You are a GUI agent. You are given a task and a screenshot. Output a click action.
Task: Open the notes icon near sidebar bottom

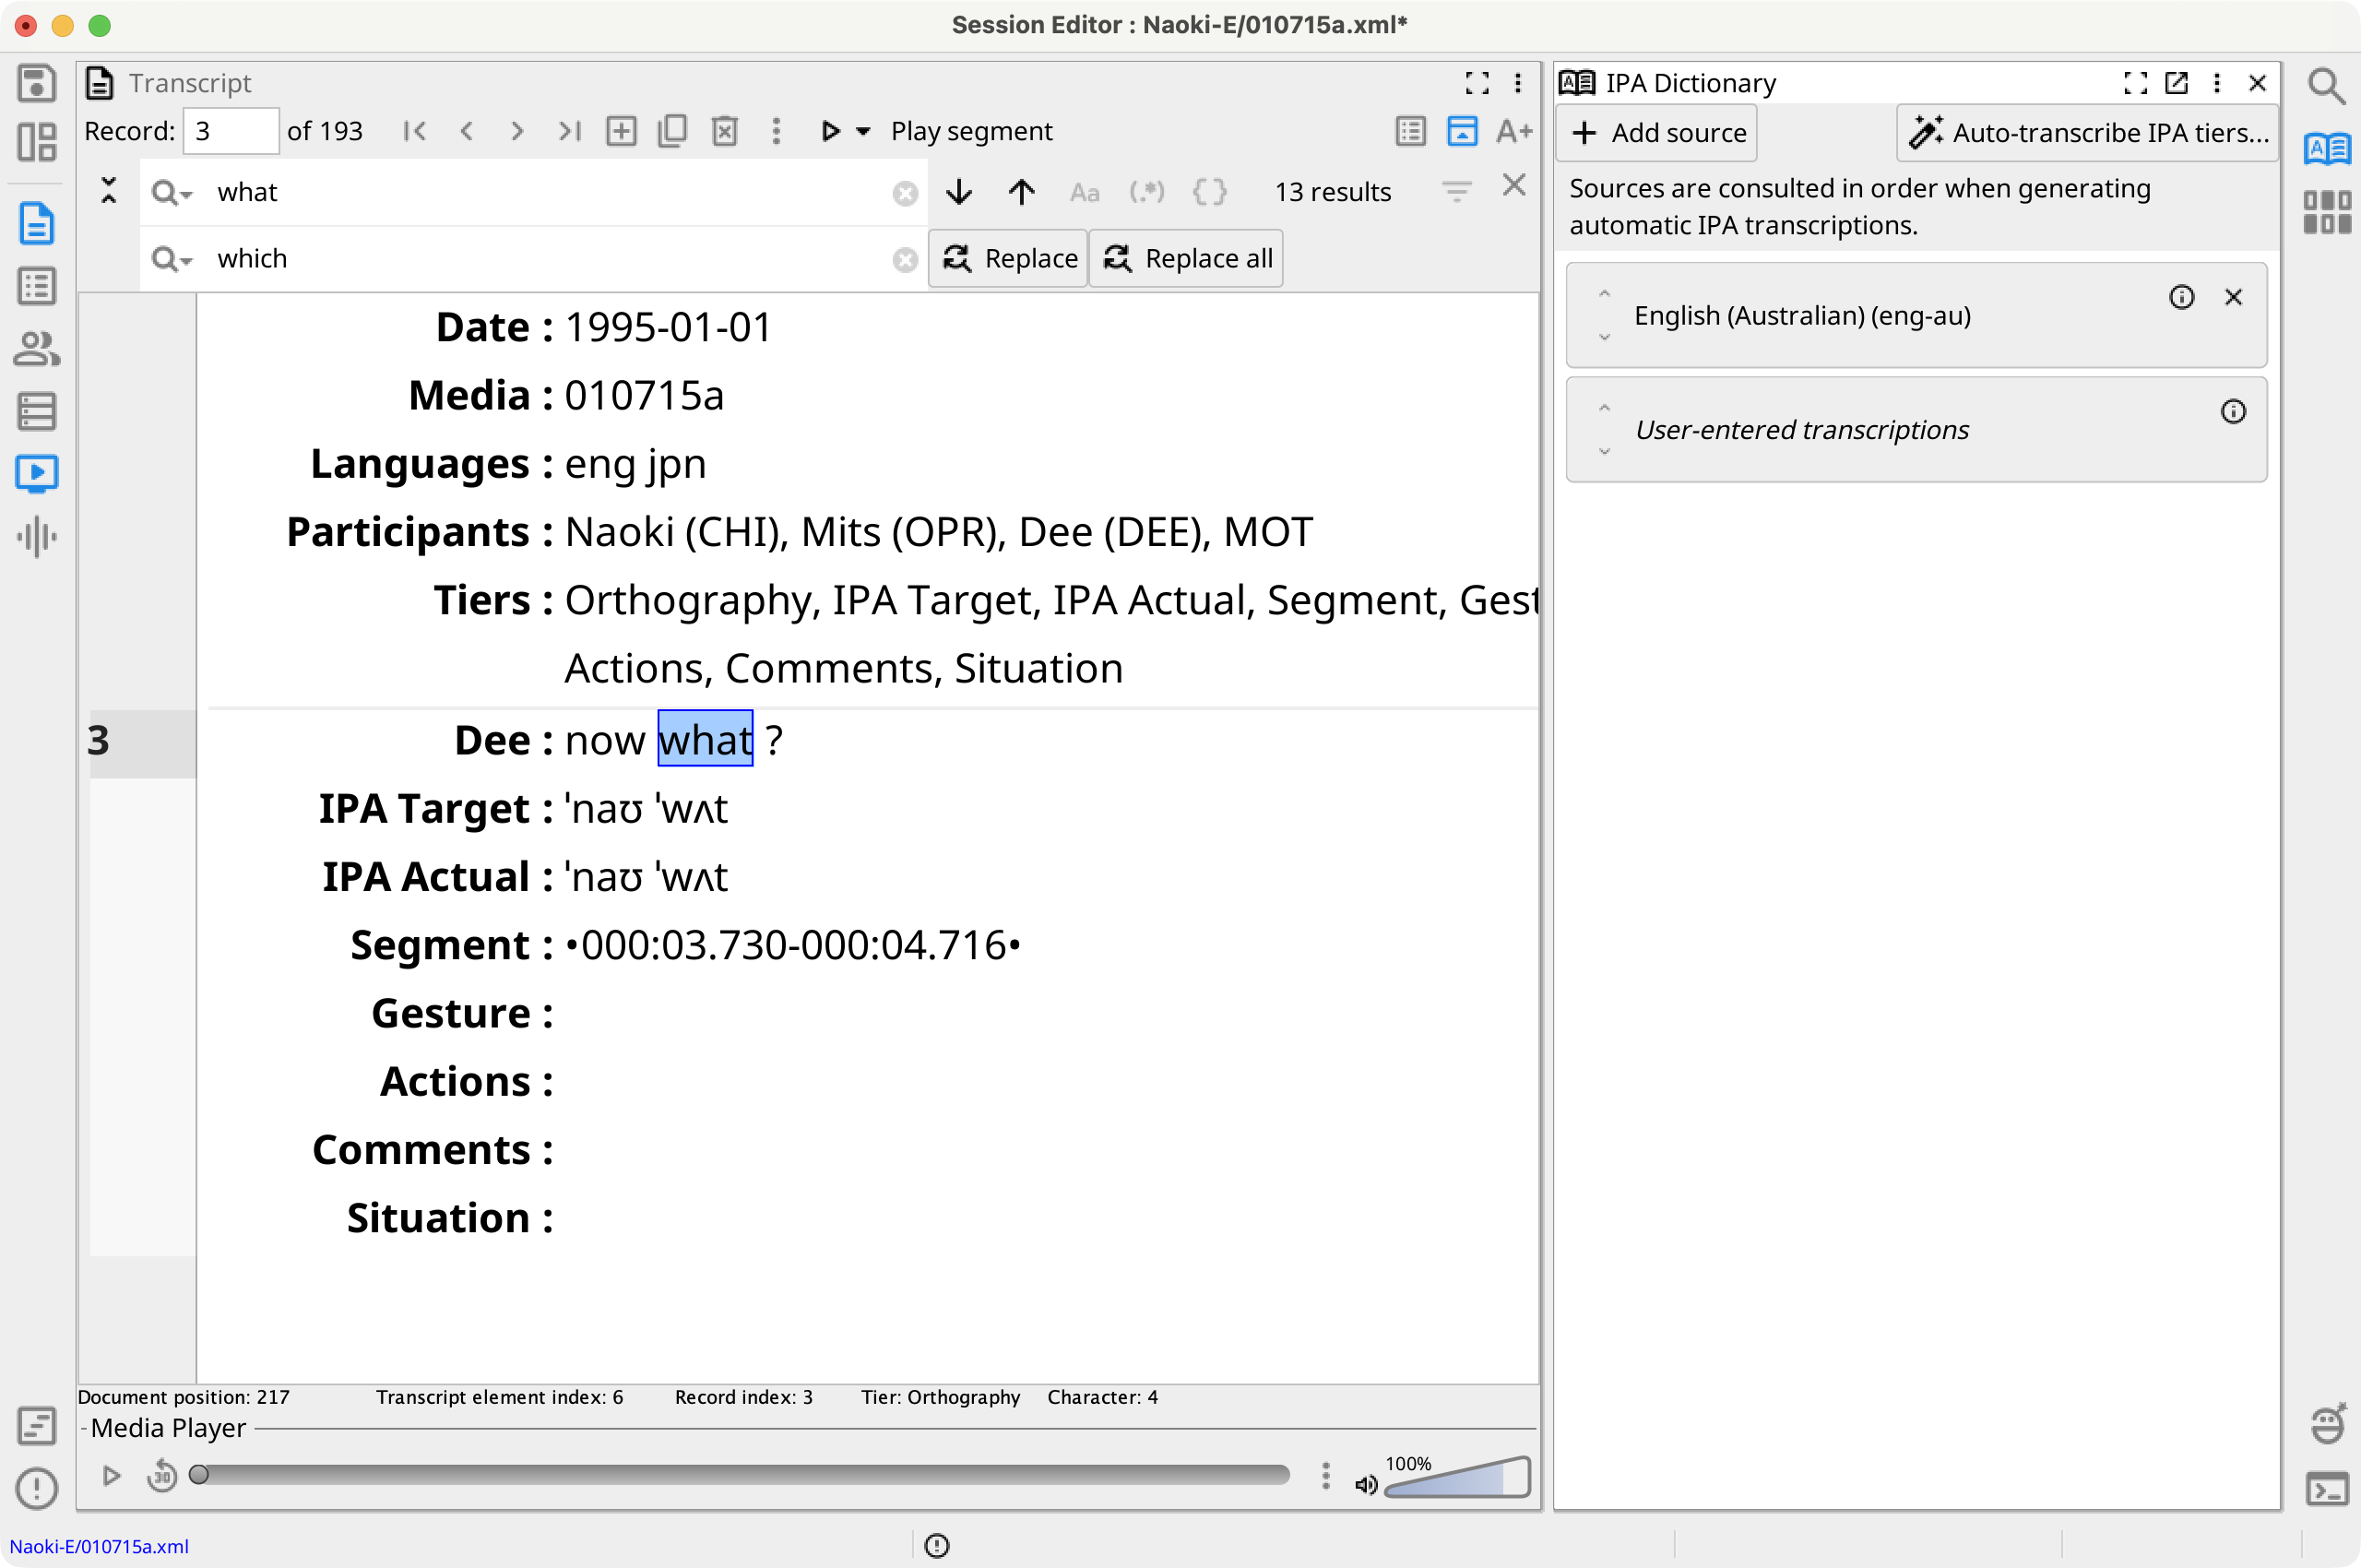pyautogui.click(x=37, y=1426)
